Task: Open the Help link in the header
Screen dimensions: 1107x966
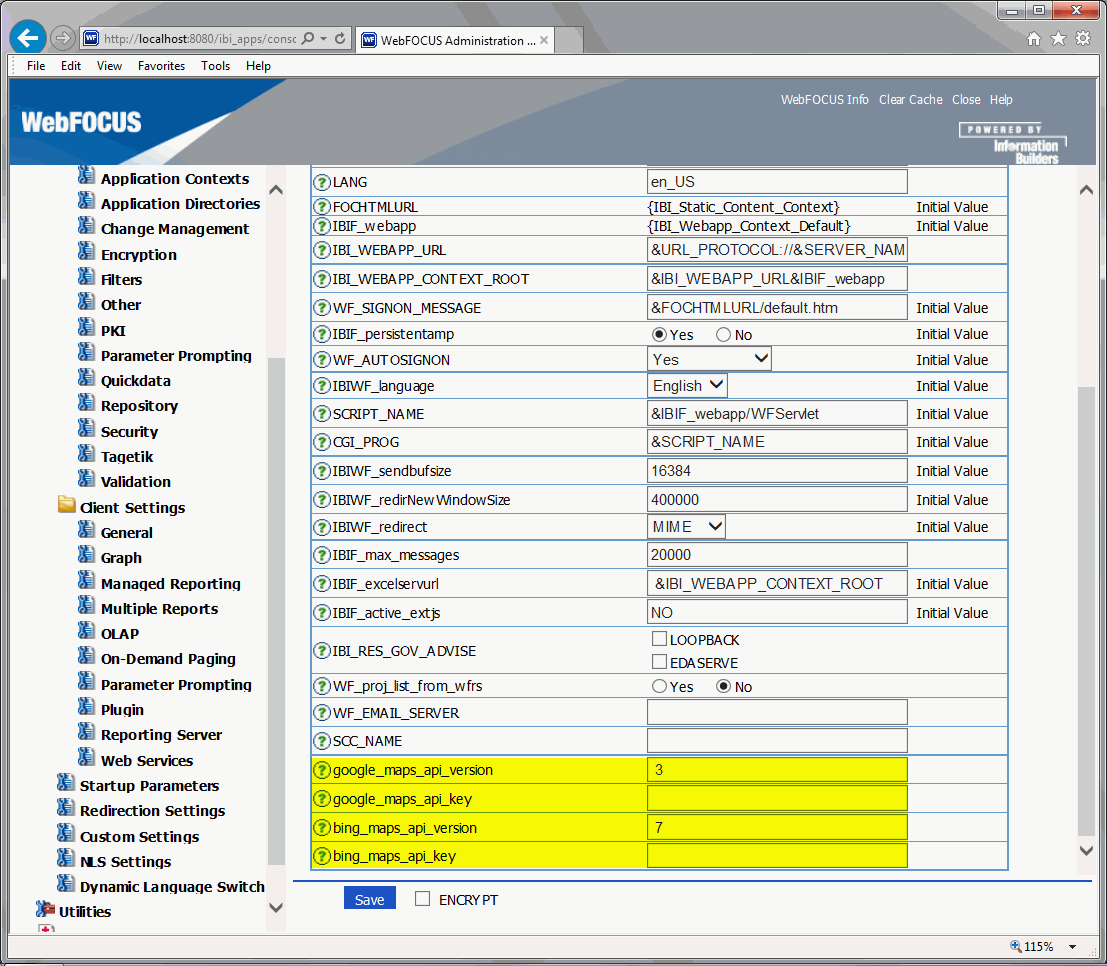Action: point(1001,100)
